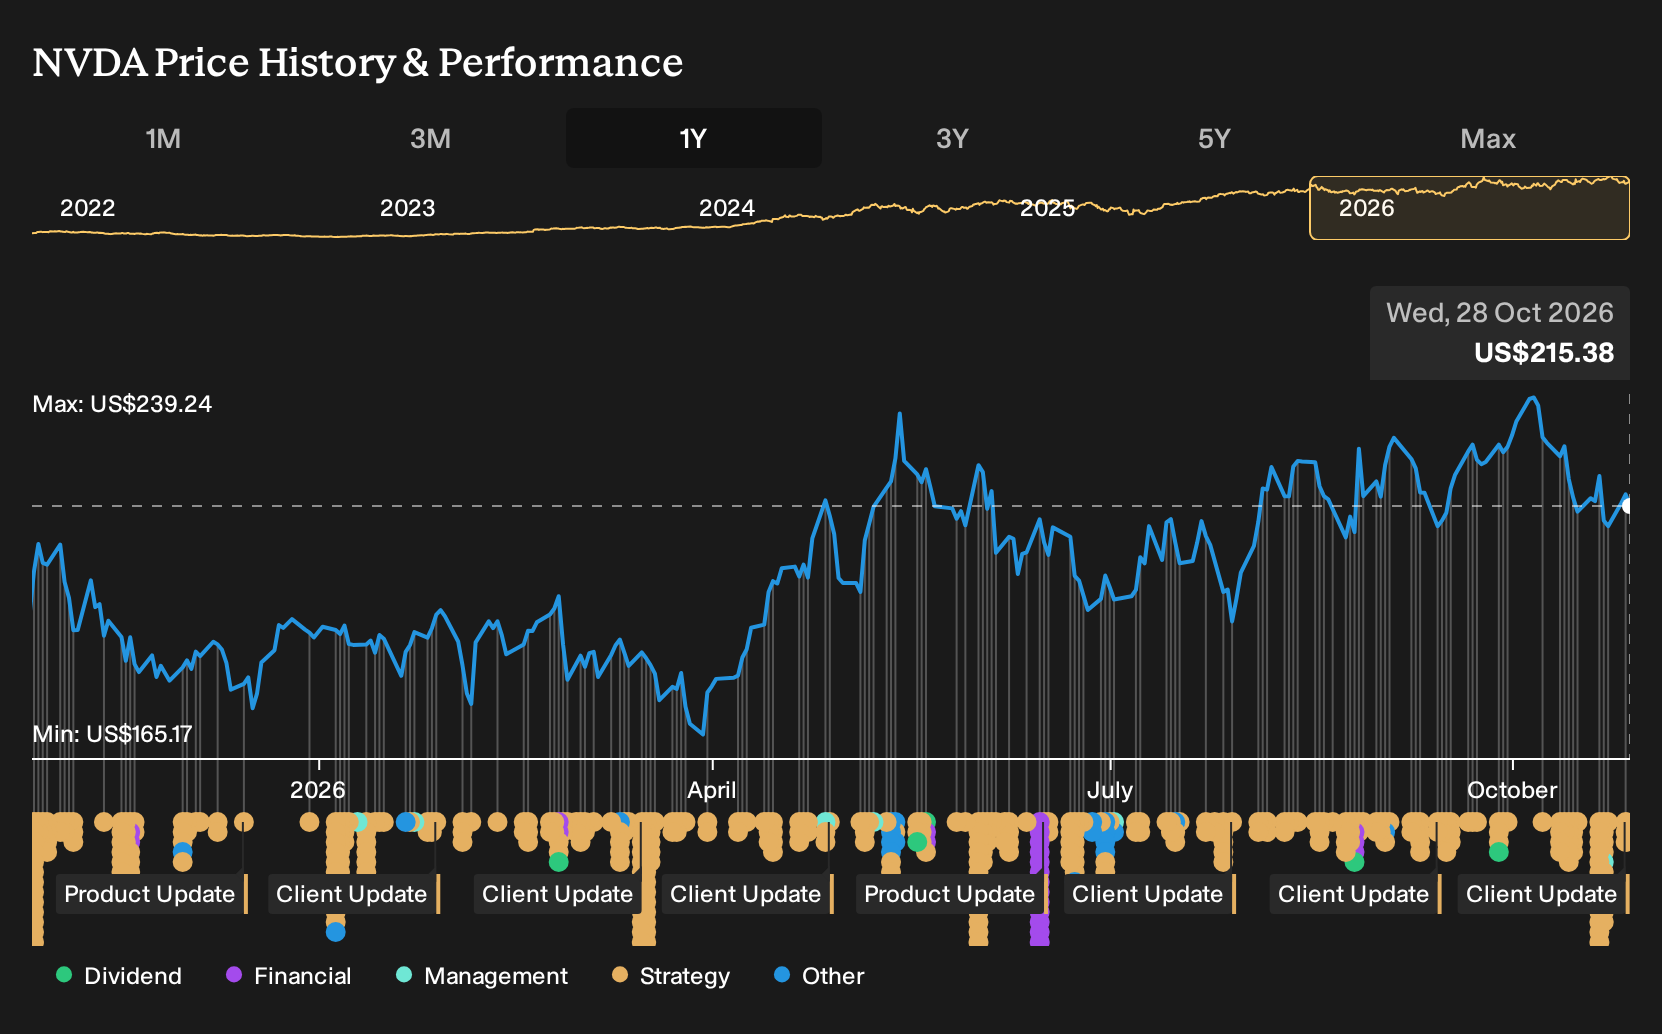Toggle the Management events legend item
This screenshot has width=1662, height=1034.
[482, 976]
